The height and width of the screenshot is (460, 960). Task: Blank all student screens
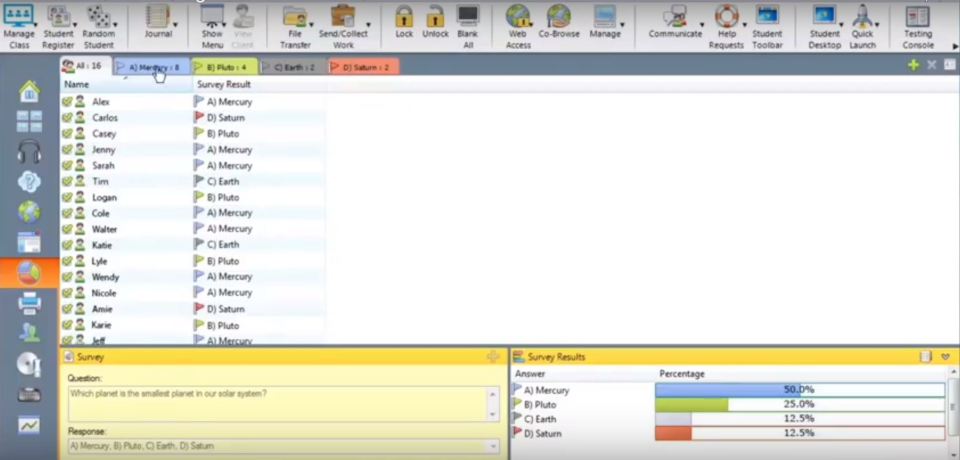coord(468,26)
